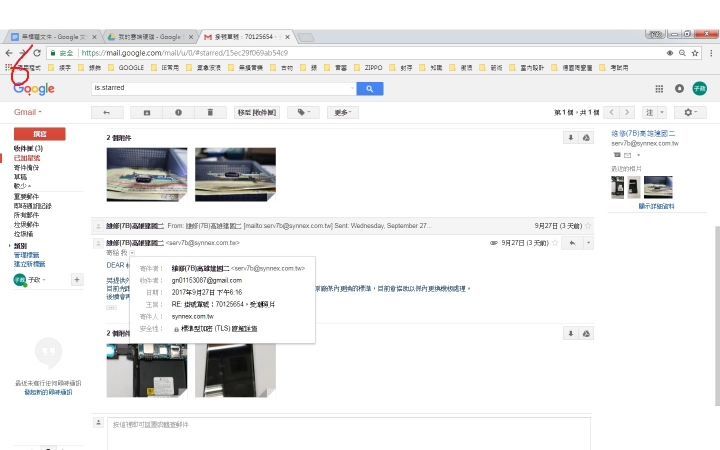
Task: Open the More (更多) dropdown in the toolbar
Action: click(343, 112)
